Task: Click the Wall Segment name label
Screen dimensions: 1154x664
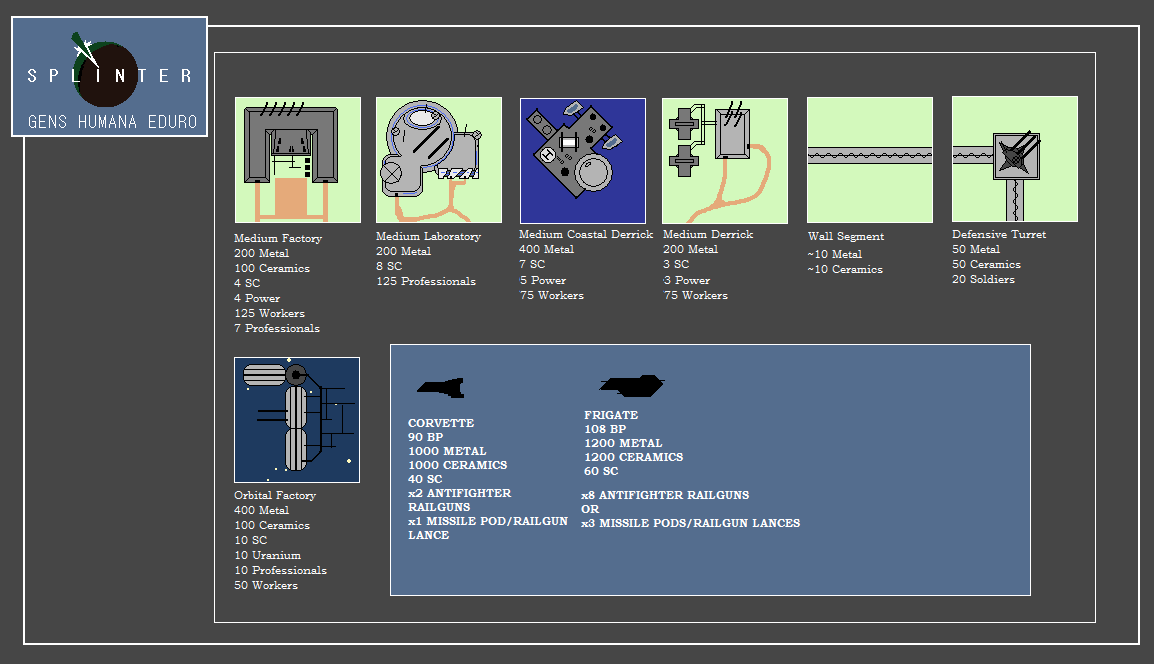Action: pos(845,237)
